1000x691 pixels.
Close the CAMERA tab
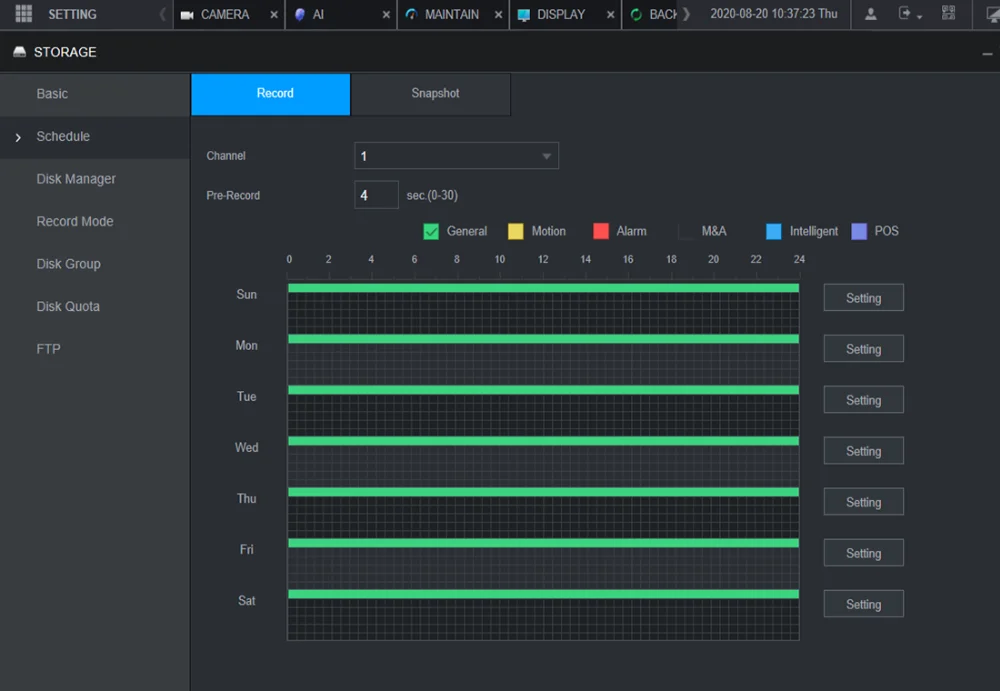click(x=274, y=15)
